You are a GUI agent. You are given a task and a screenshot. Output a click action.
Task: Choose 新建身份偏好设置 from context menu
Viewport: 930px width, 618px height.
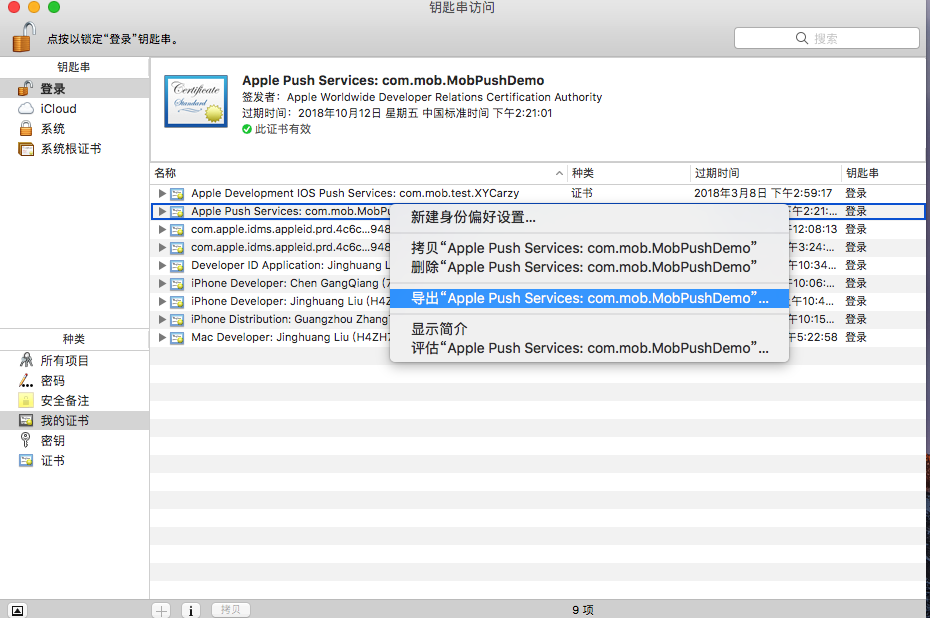click(x=589, y=217)
